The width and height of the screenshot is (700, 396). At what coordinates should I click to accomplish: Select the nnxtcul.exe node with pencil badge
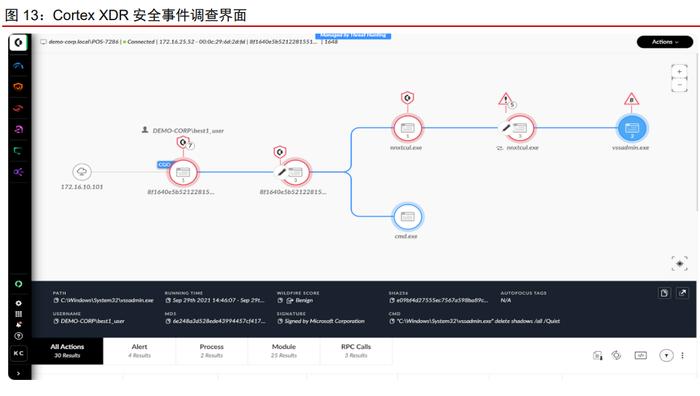pyautogui.click(x=519, y=128)
